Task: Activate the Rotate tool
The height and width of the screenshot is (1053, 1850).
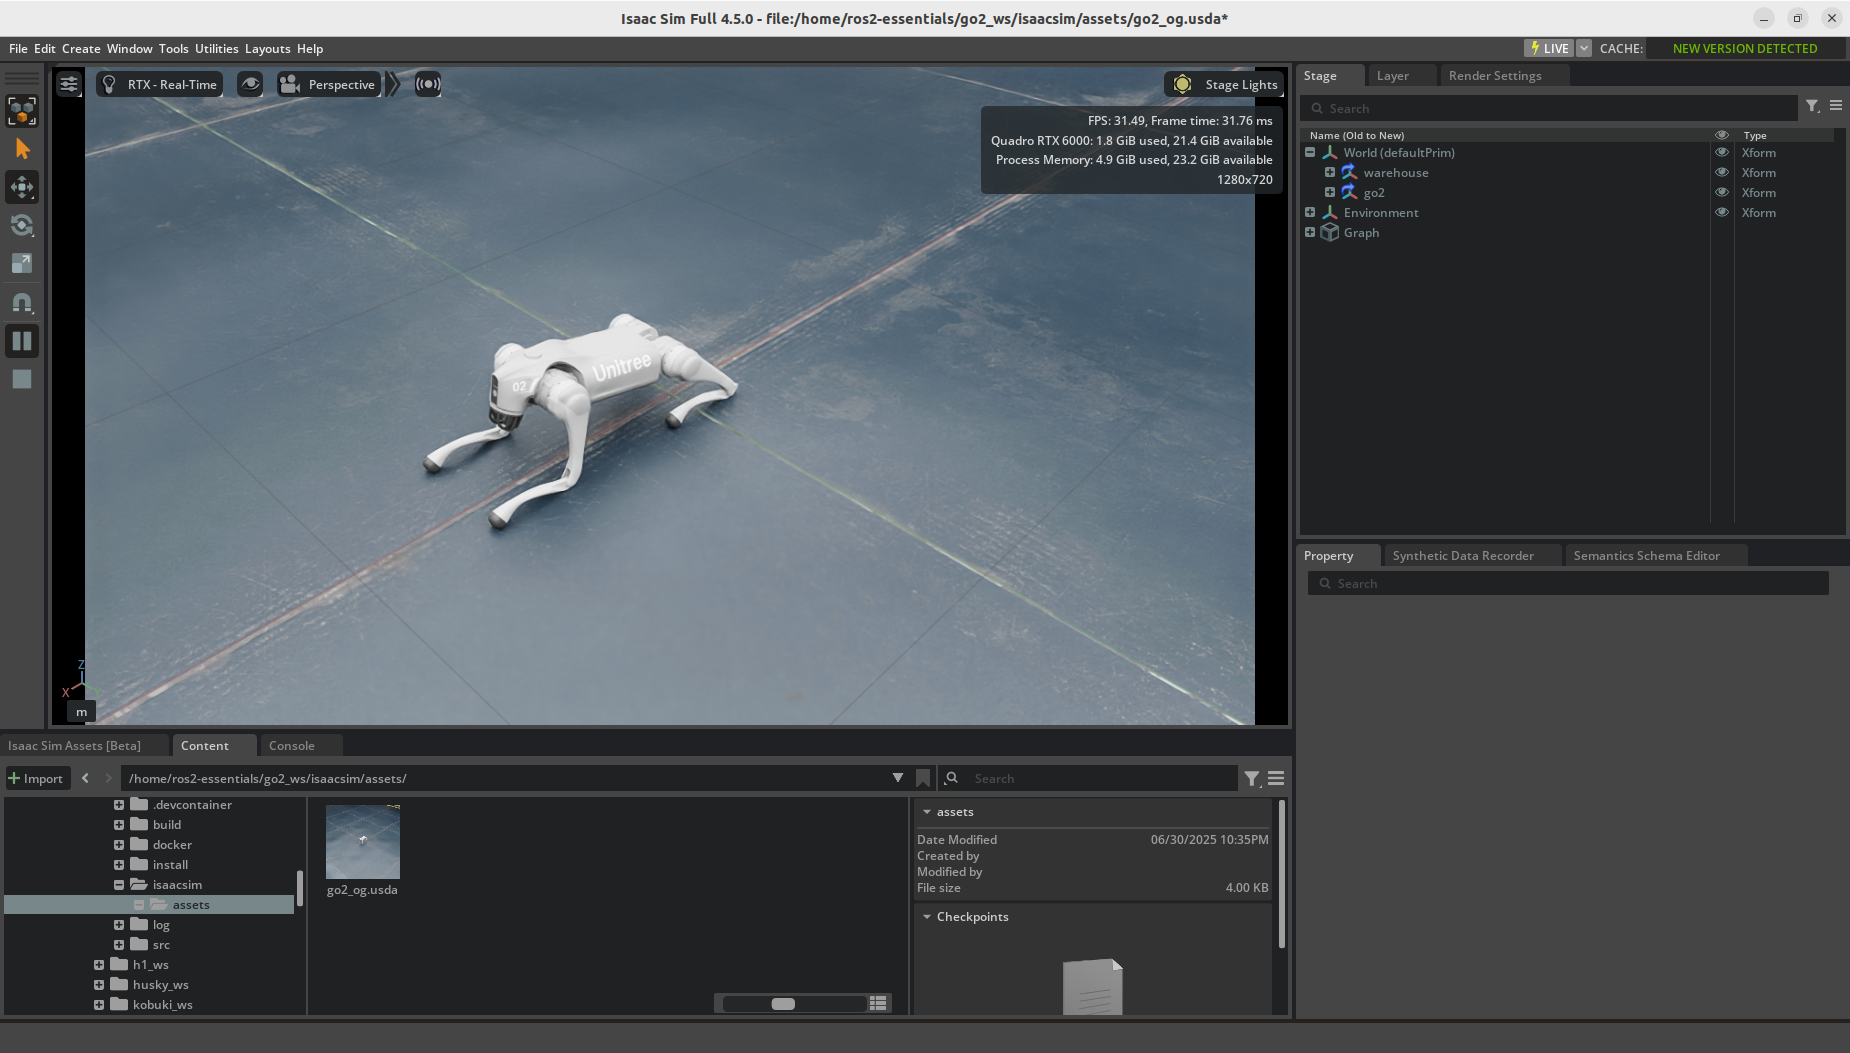Action: (x=22, y=225)
